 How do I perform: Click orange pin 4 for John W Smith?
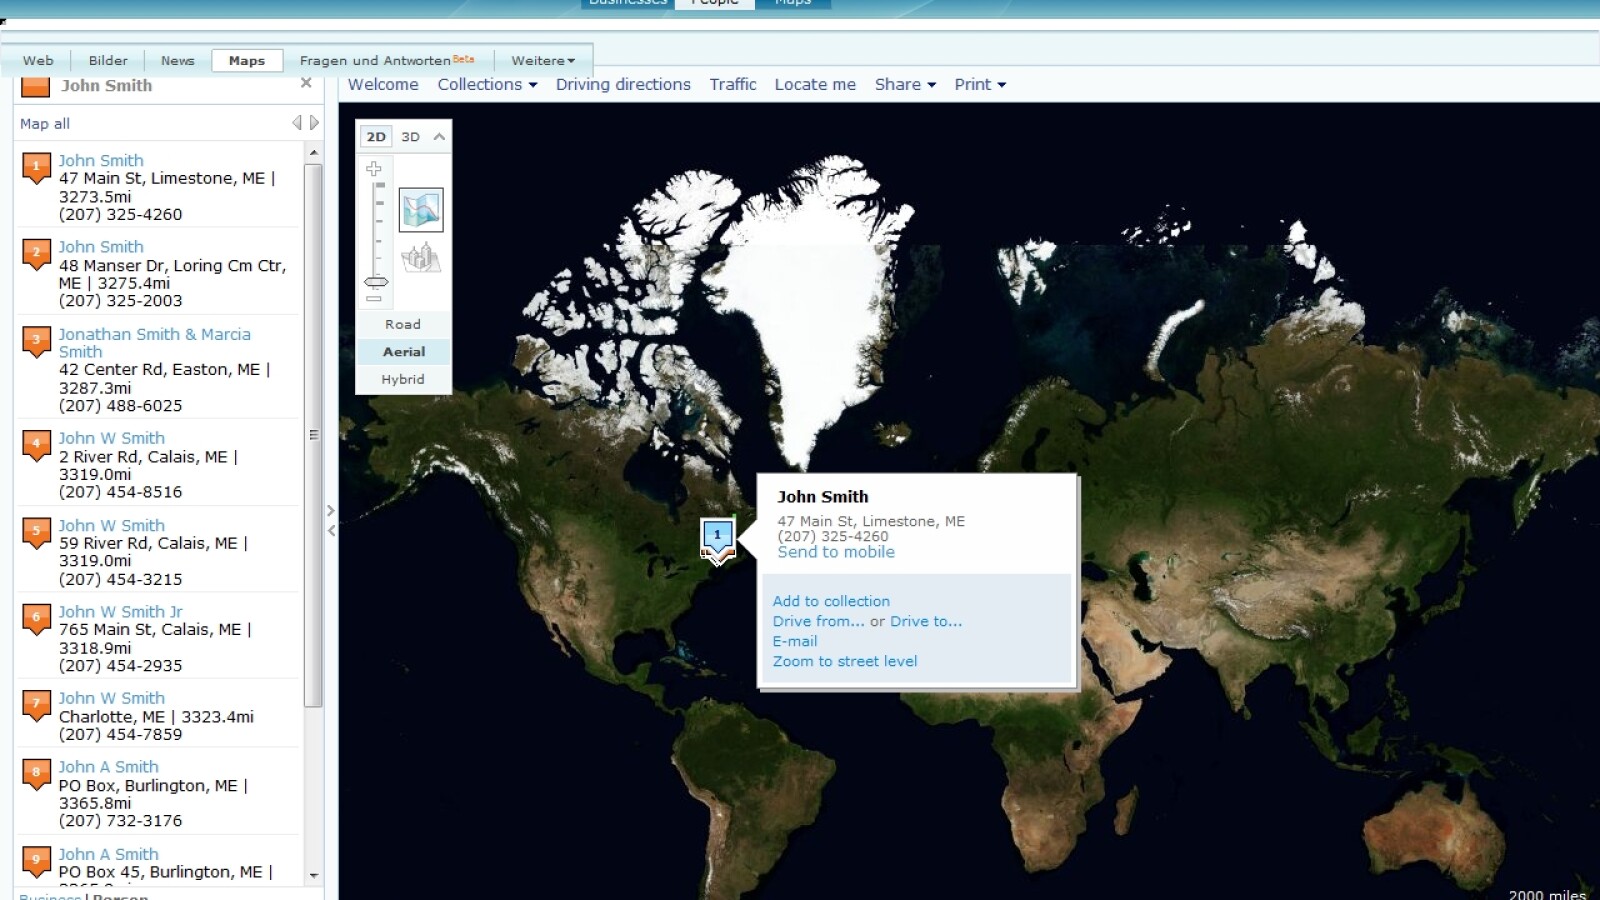[x=37, y=446]
